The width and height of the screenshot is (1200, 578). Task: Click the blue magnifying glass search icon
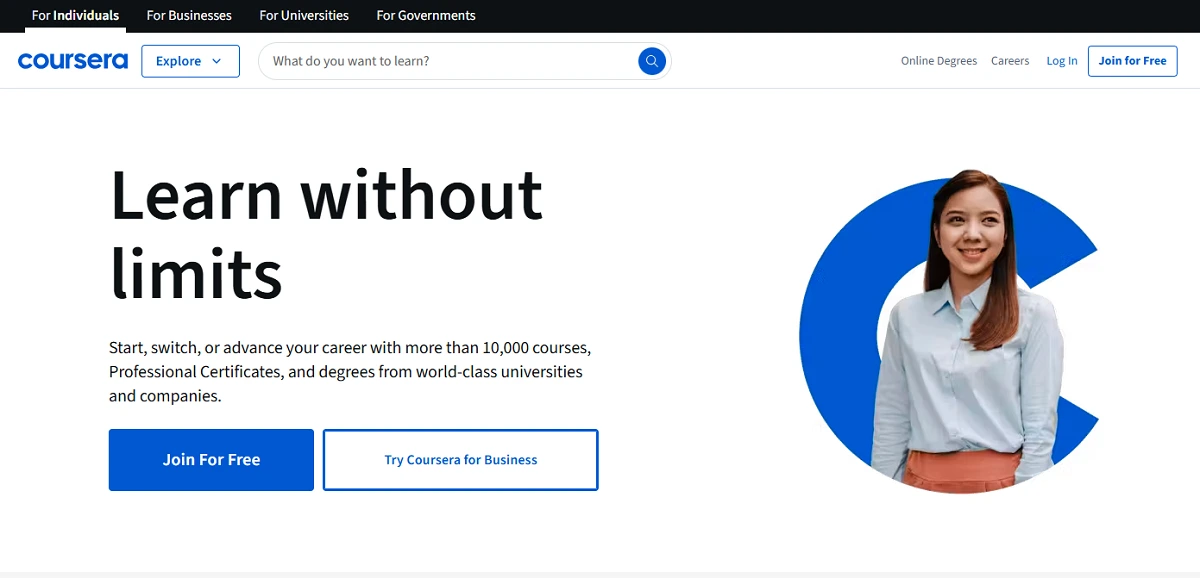pos(651,61)
